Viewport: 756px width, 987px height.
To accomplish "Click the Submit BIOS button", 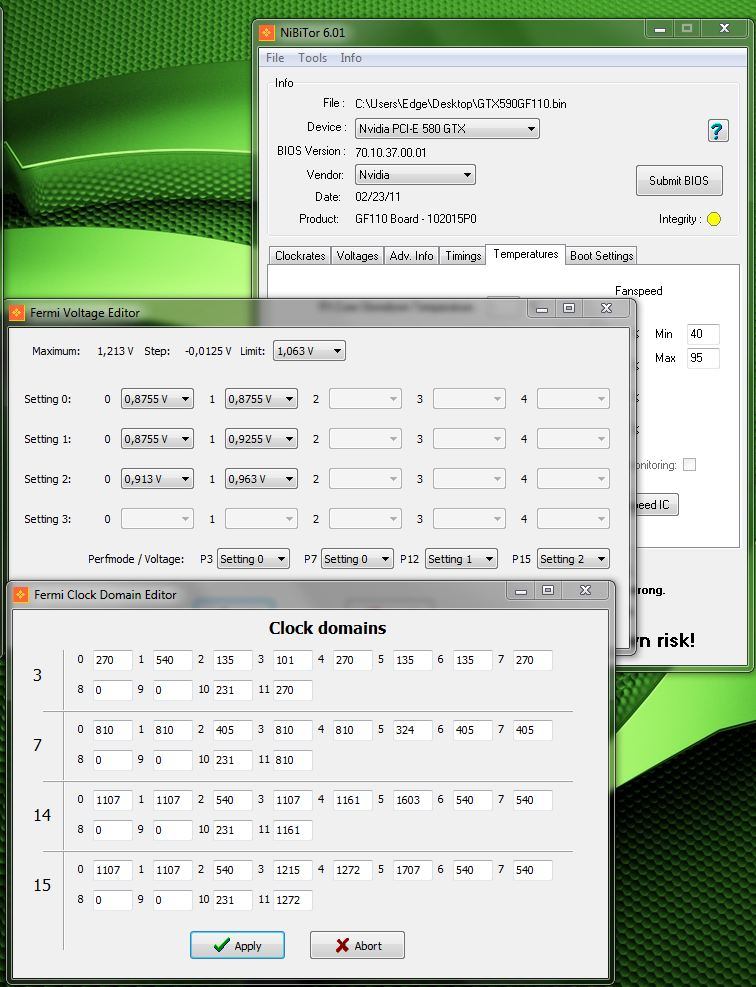I will tap(679, 181).
